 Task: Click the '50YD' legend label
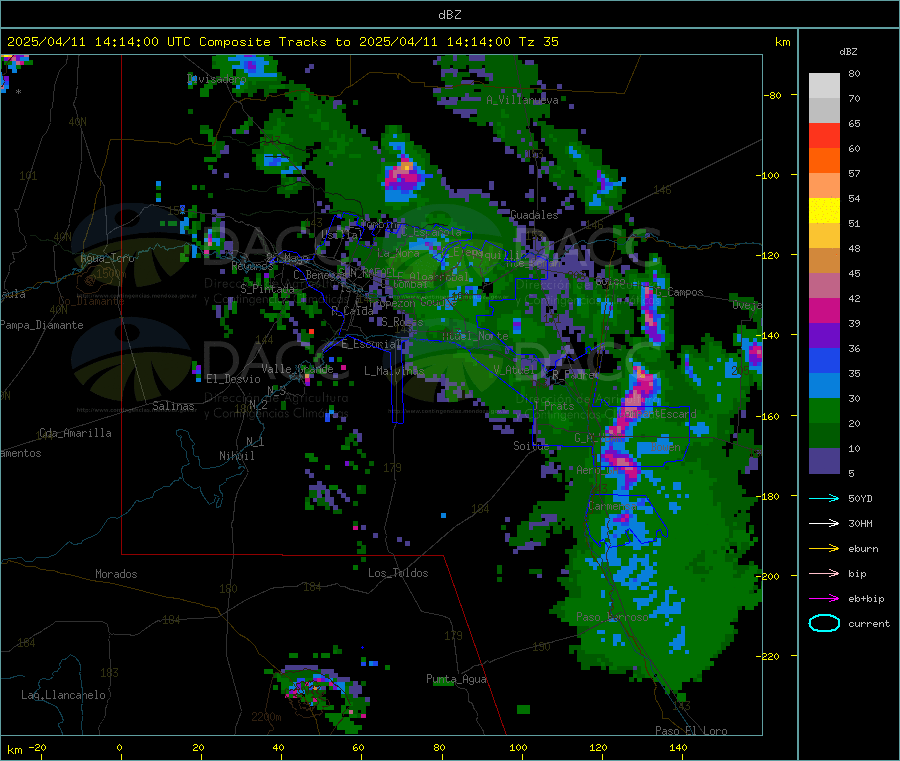[860, 498]
